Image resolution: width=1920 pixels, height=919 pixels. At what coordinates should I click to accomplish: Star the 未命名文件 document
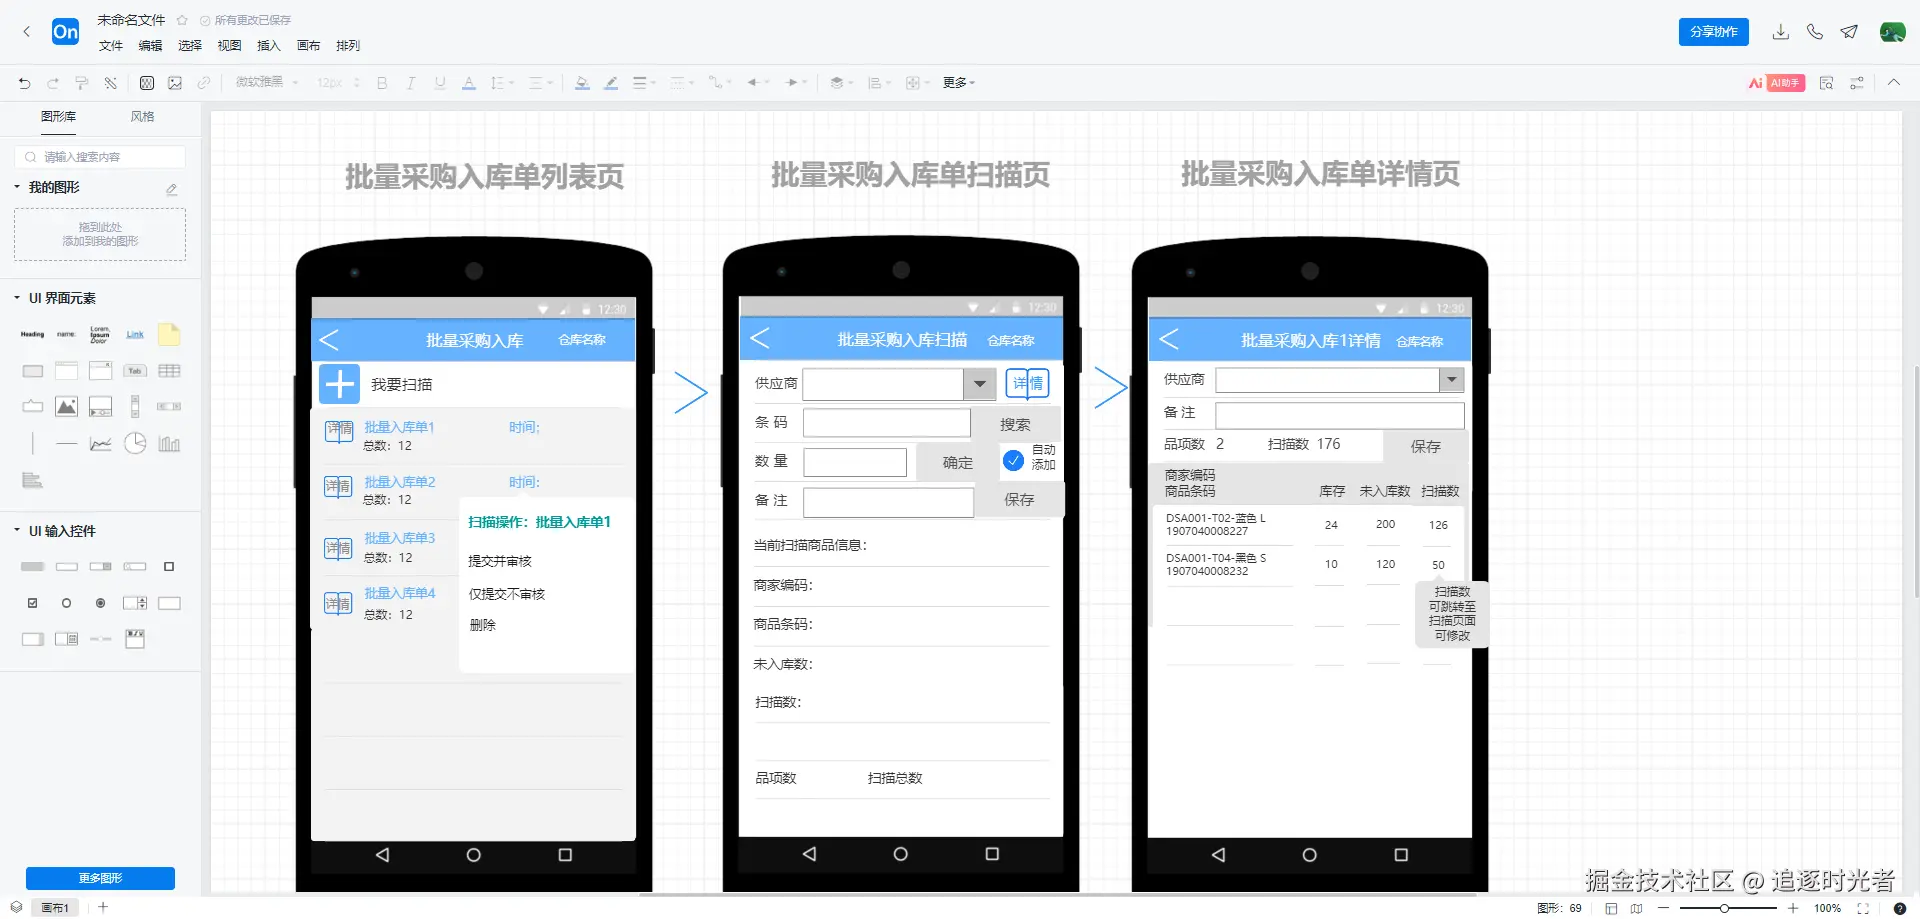[x=182, y=20]
